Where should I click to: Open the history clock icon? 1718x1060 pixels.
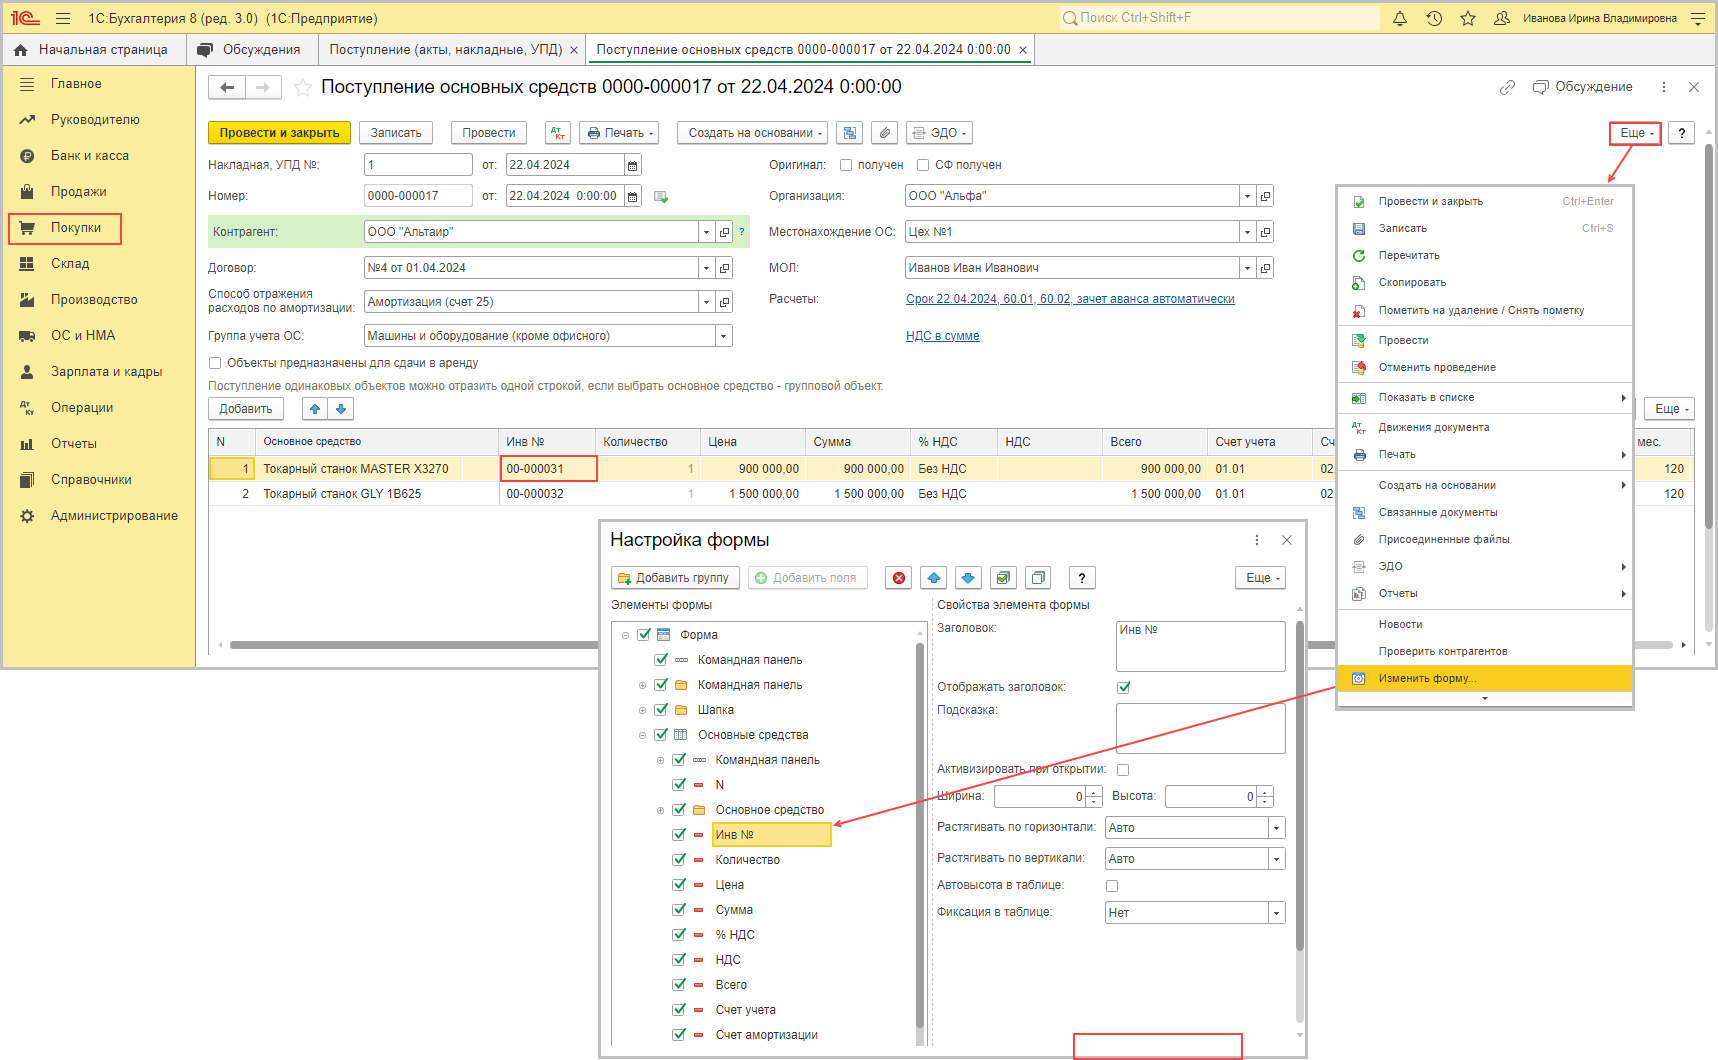(x=1434, y=18)
